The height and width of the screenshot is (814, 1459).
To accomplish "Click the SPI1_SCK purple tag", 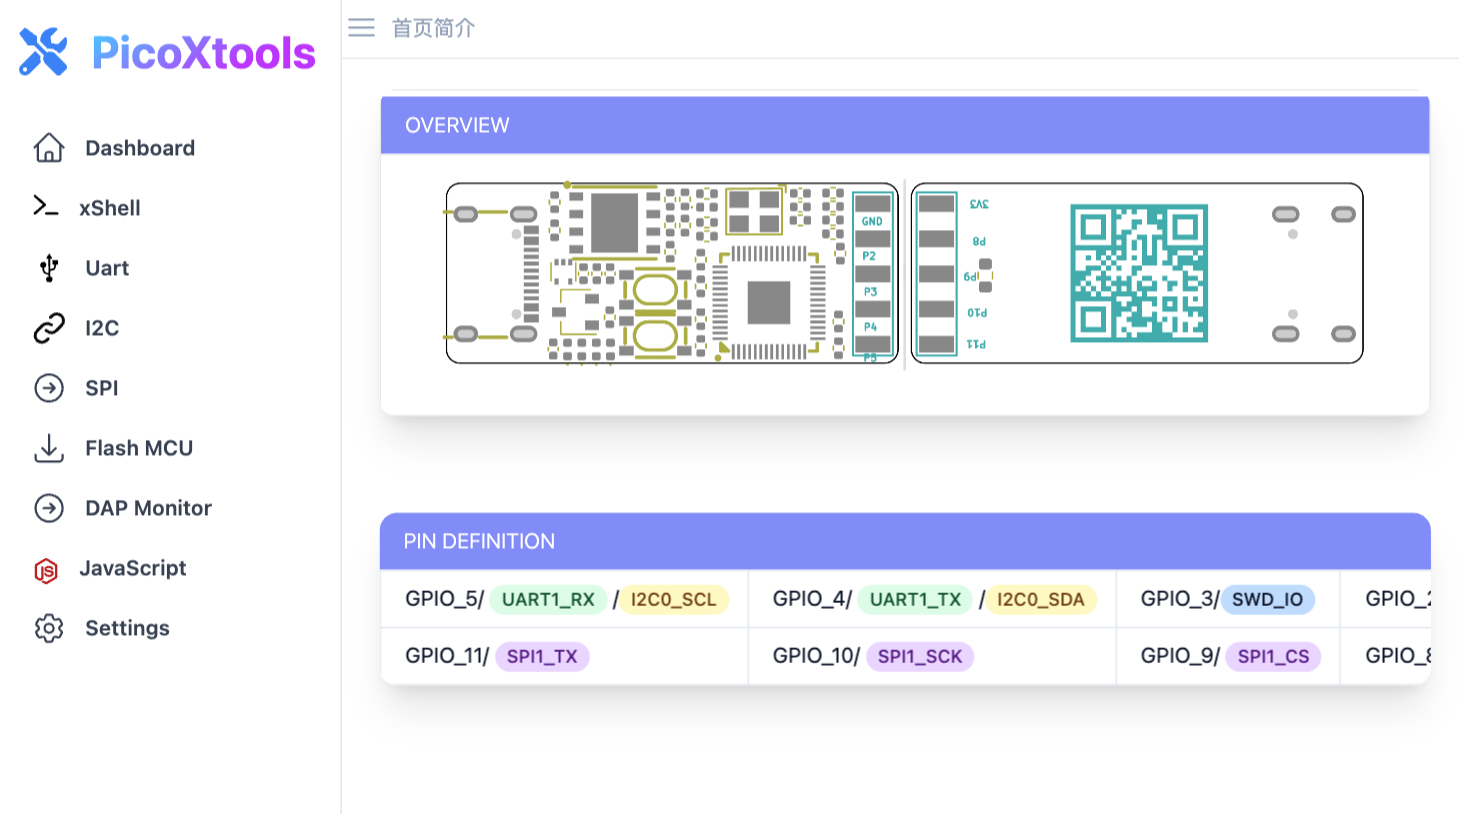I will 920,656.
